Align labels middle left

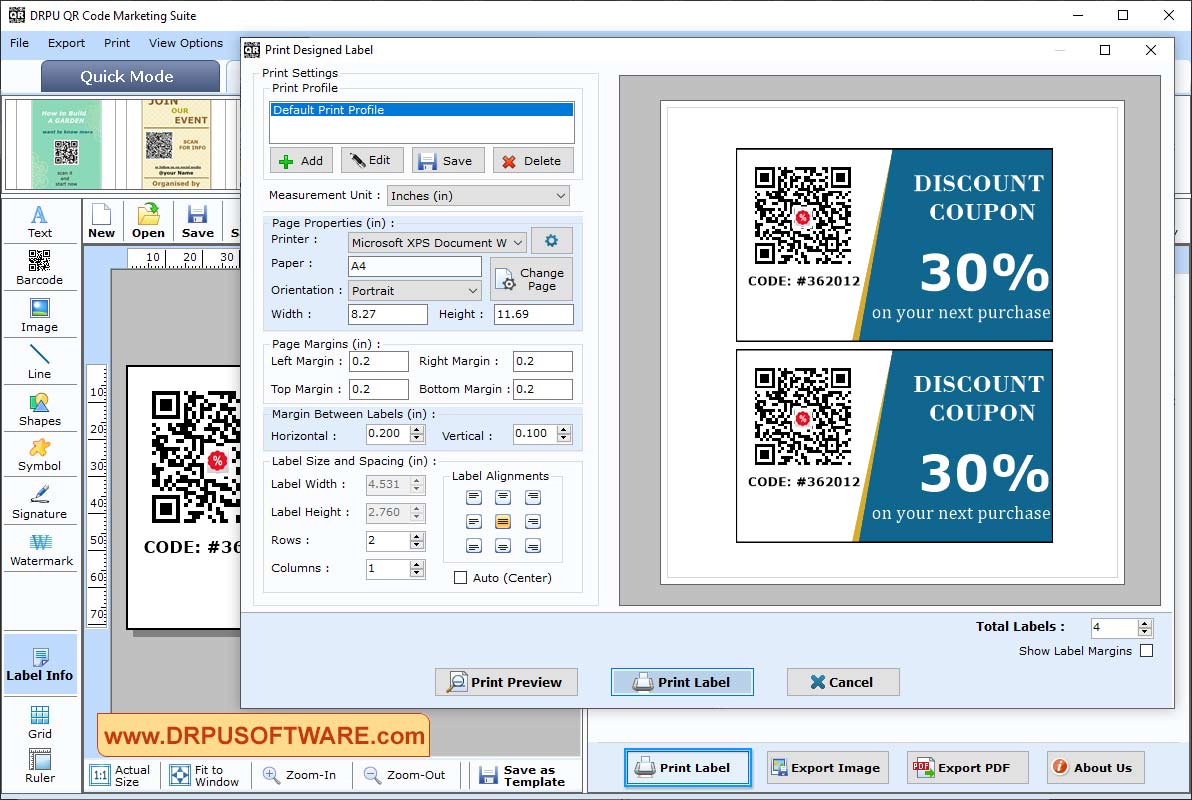click(474, 522)
